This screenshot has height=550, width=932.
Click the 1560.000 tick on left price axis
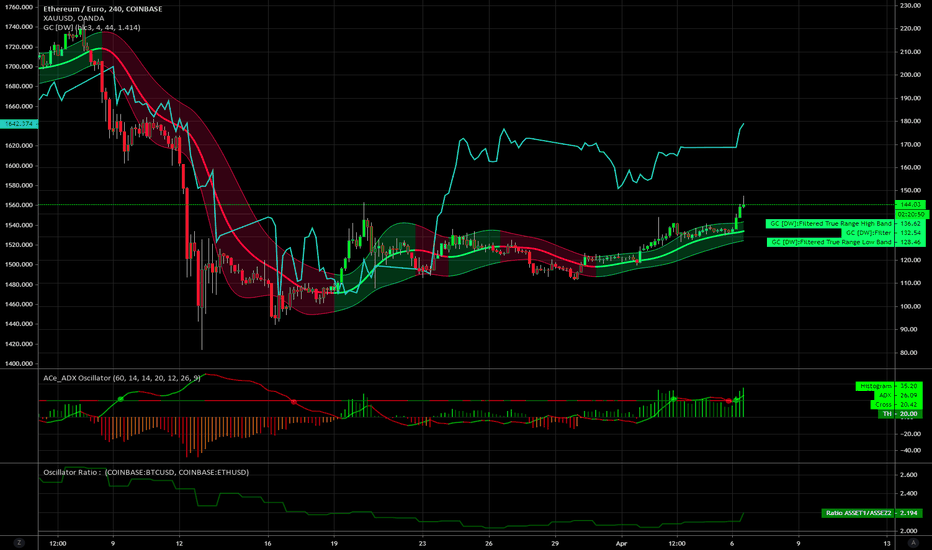tap(18, 205)
